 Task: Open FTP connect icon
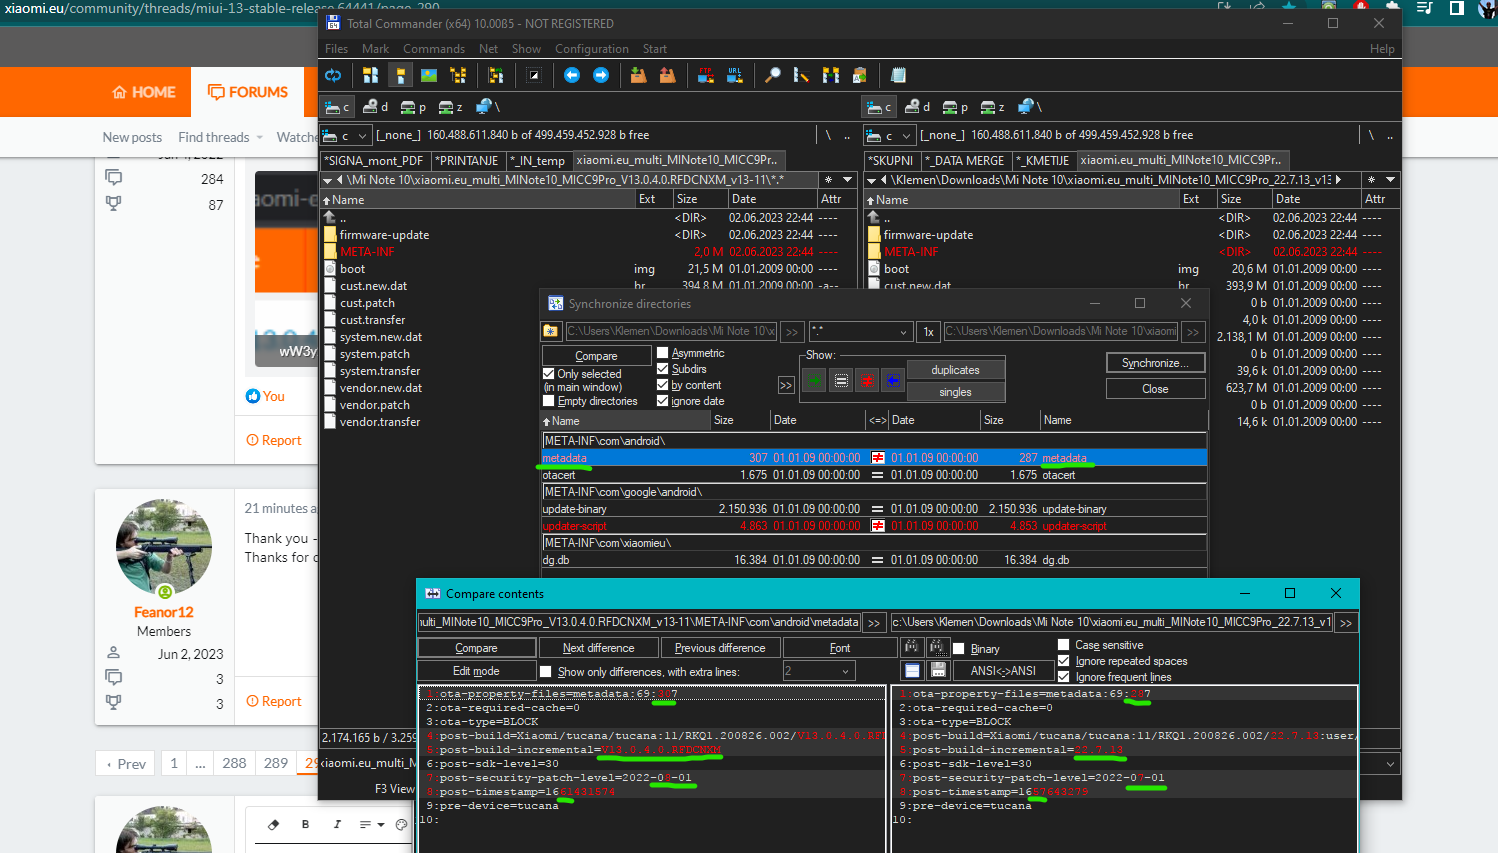click(706, 75)
